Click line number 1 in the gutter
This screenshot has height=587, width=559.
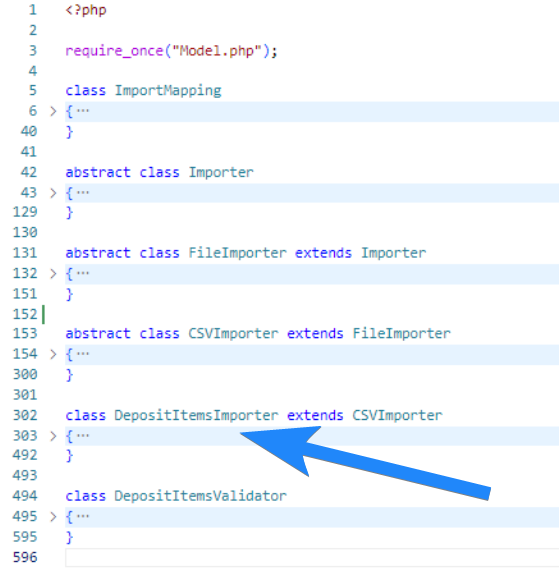click(x=33, y=10)
